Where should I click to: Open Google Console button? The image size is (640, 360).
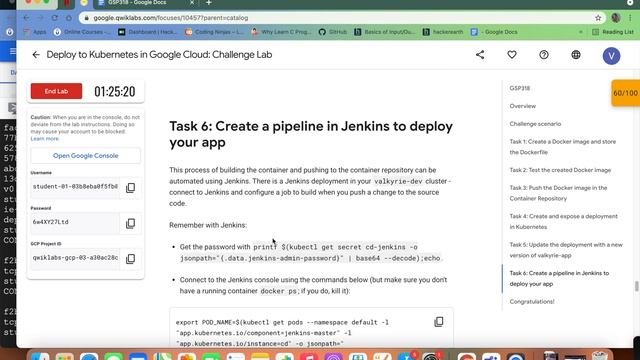point(85,156)
